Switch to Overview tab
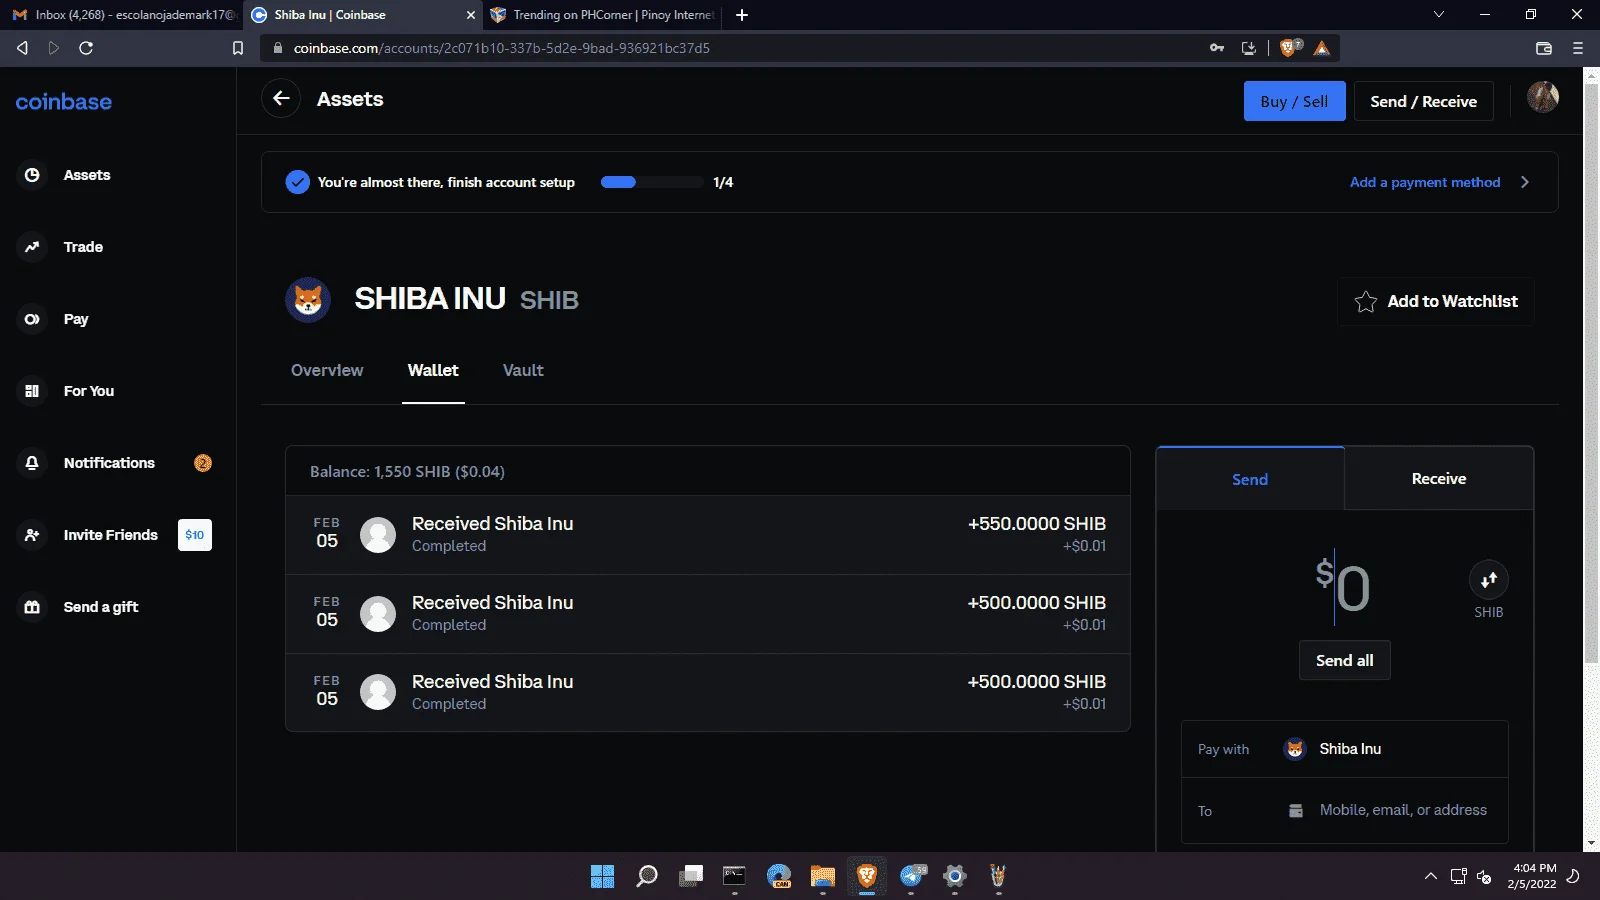The width and height of the screenshot is (1600, 900). [327, 370]
